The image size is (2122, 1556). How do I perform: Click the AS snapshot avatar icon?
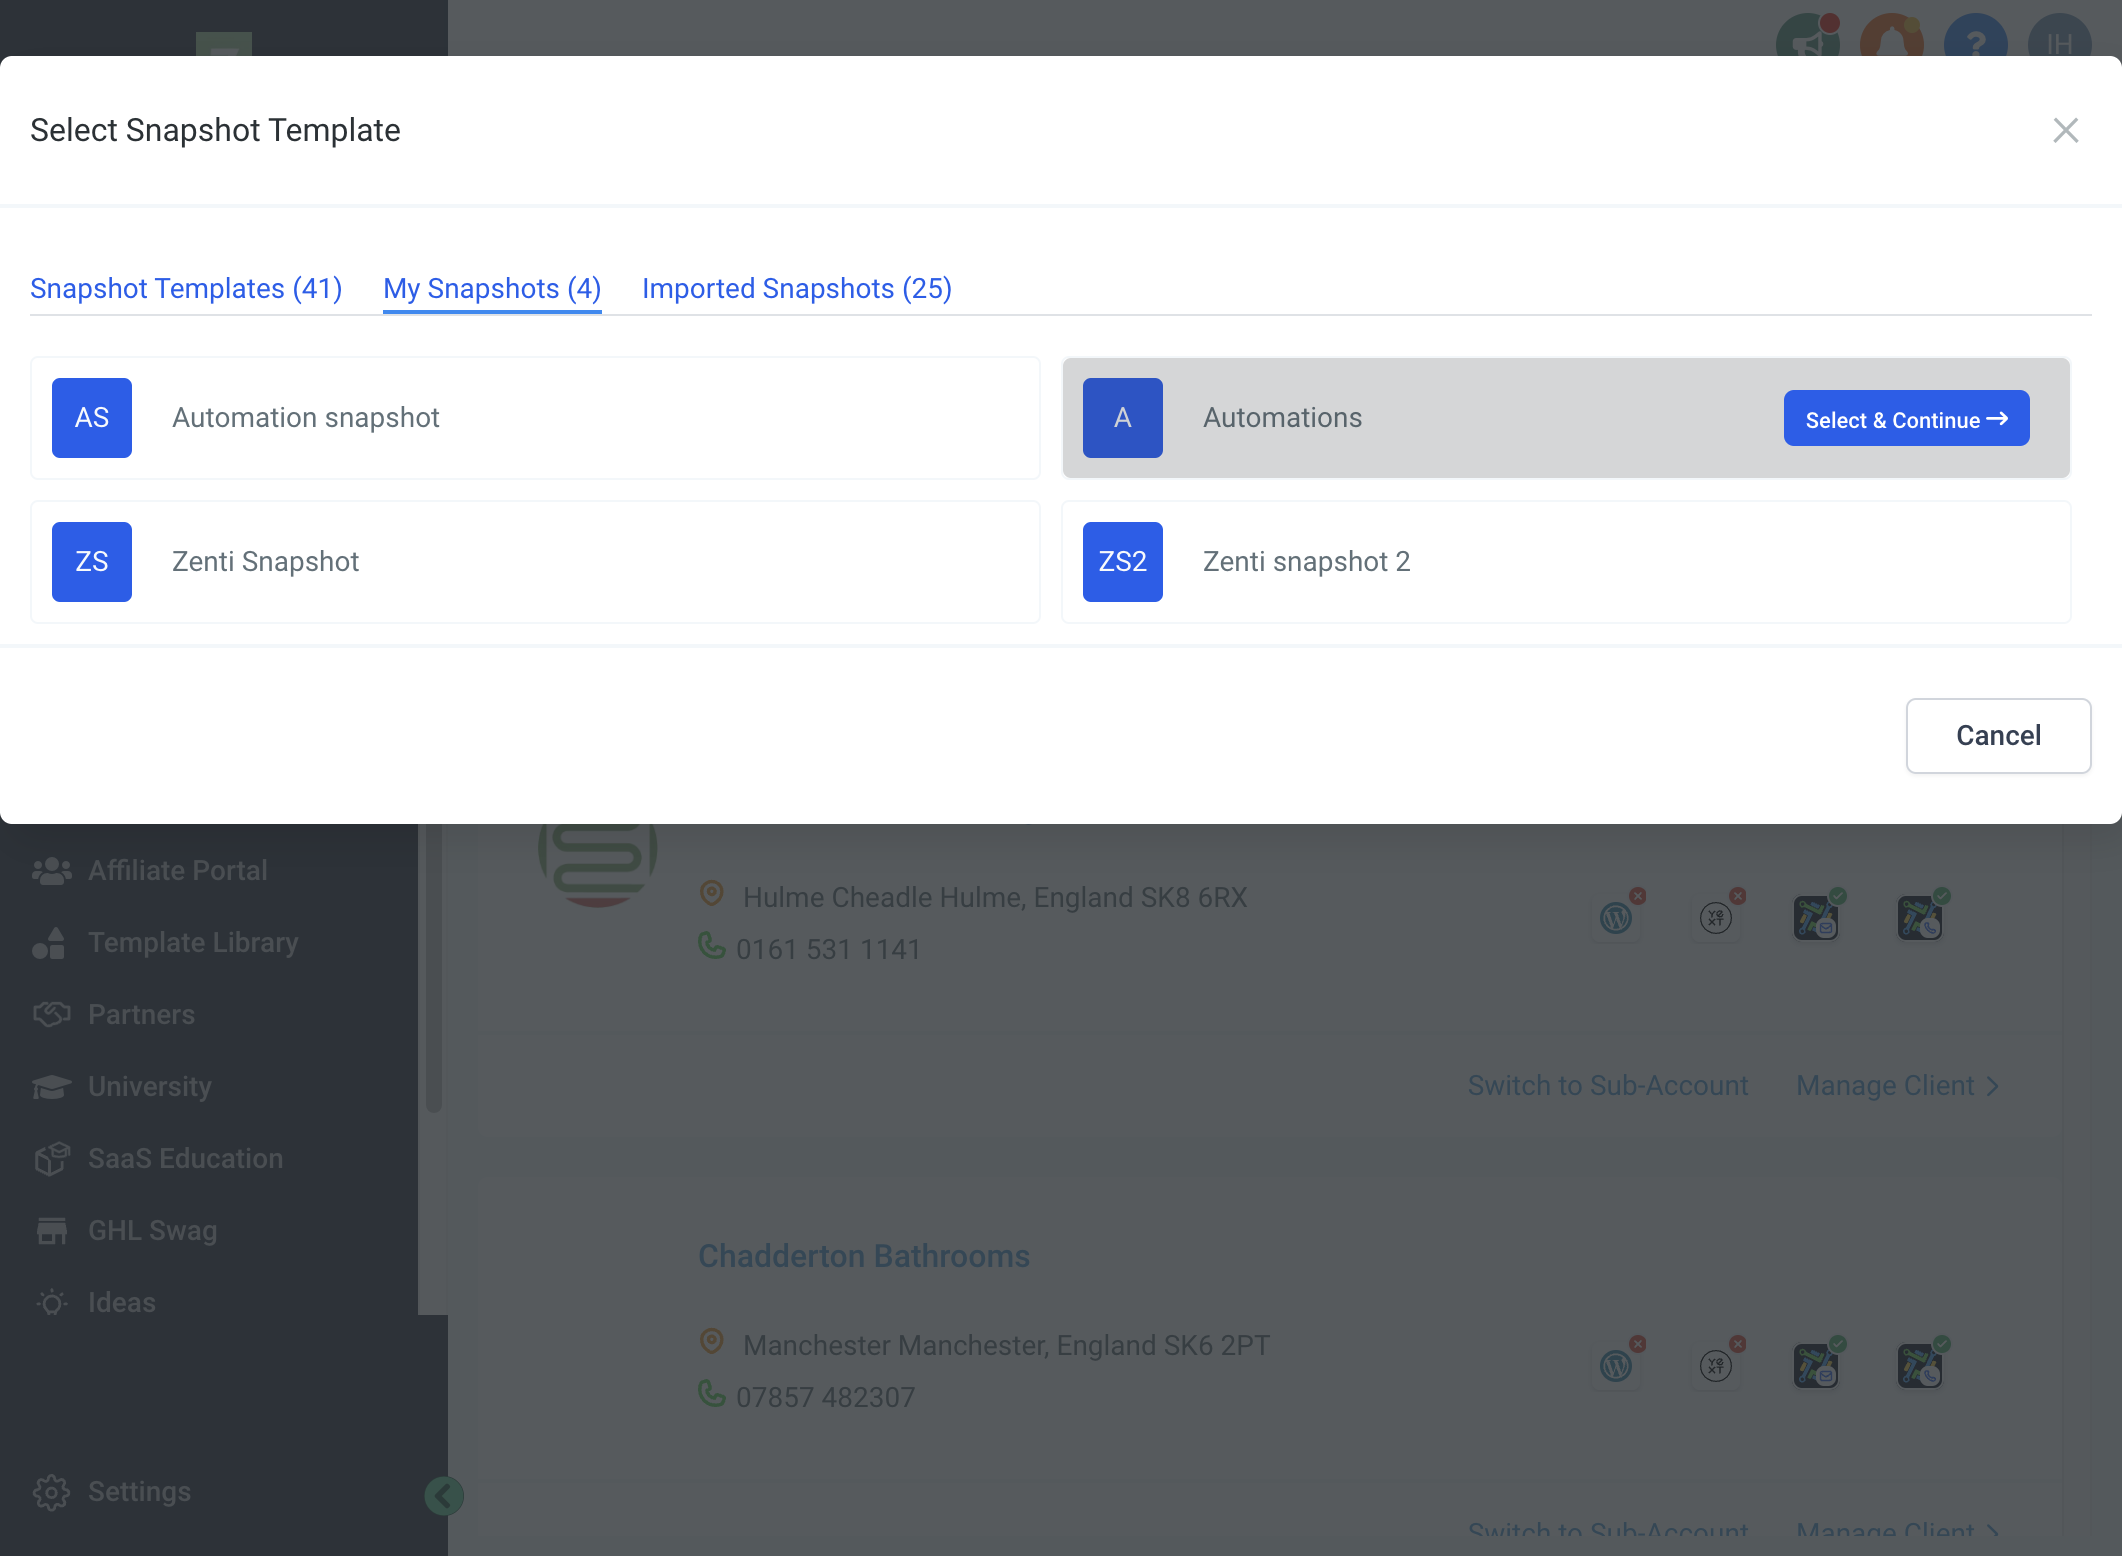(x=92, y=418)
